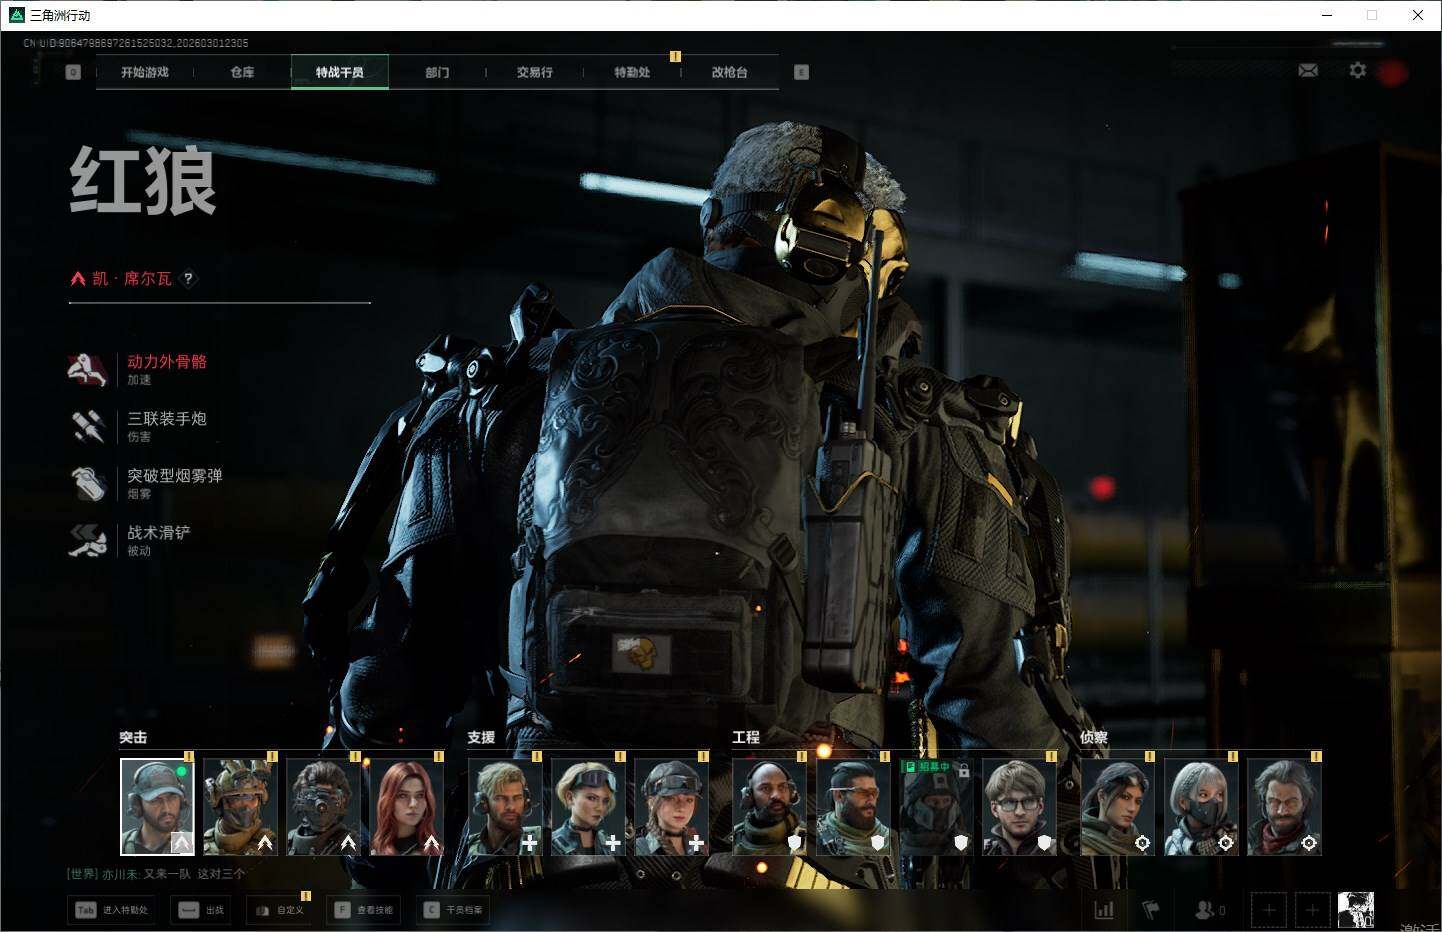Click the 三联装手炮 skill name

point(167,419)
